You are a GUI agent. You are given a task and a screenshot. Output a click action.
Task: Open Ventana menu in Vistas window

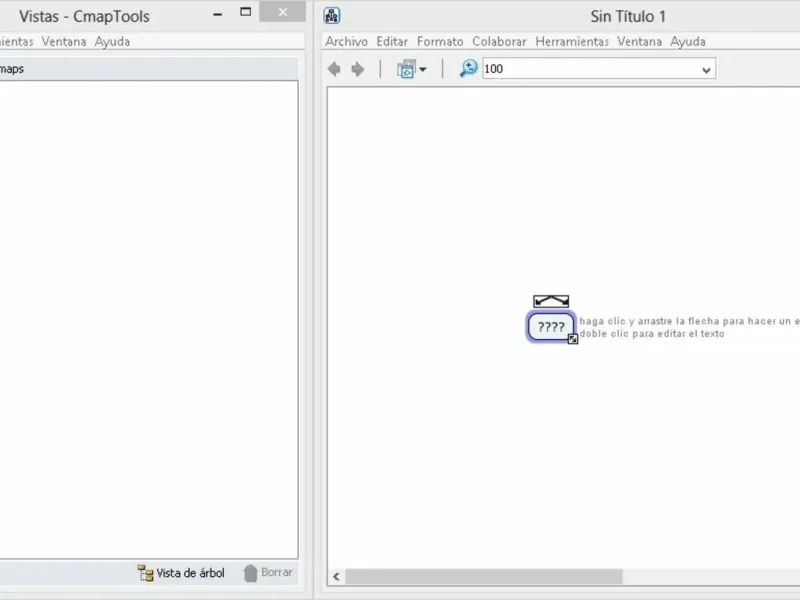pos(64,41)
